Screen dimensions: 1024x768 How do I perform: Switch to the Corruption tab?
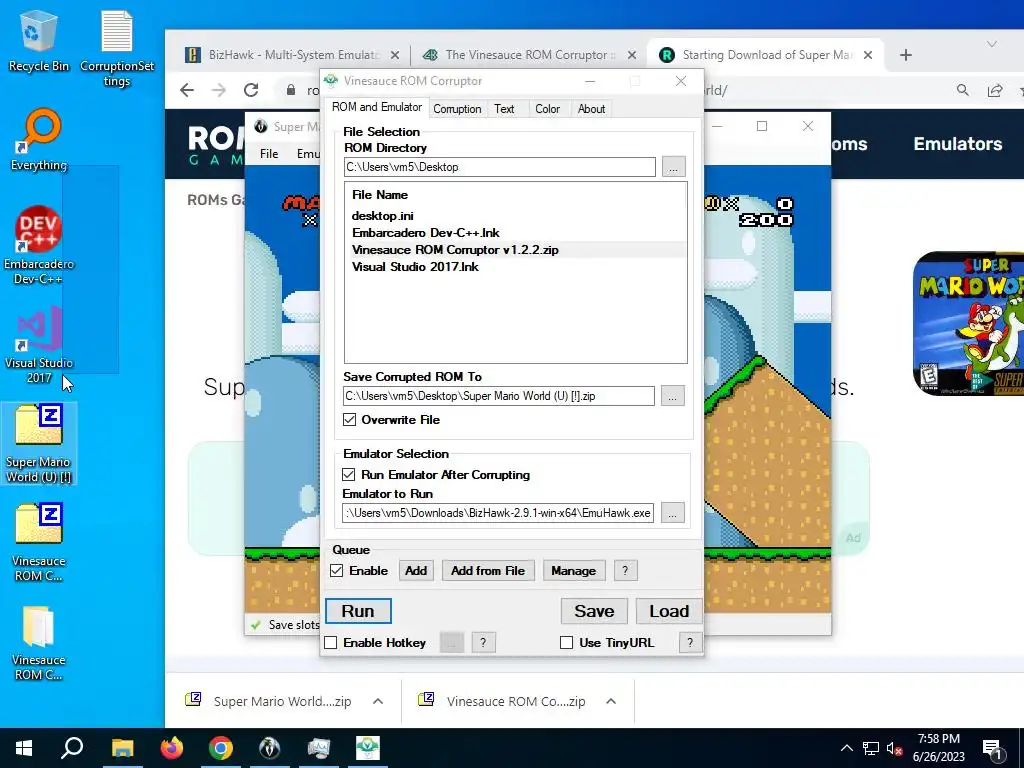click(457, 108)
